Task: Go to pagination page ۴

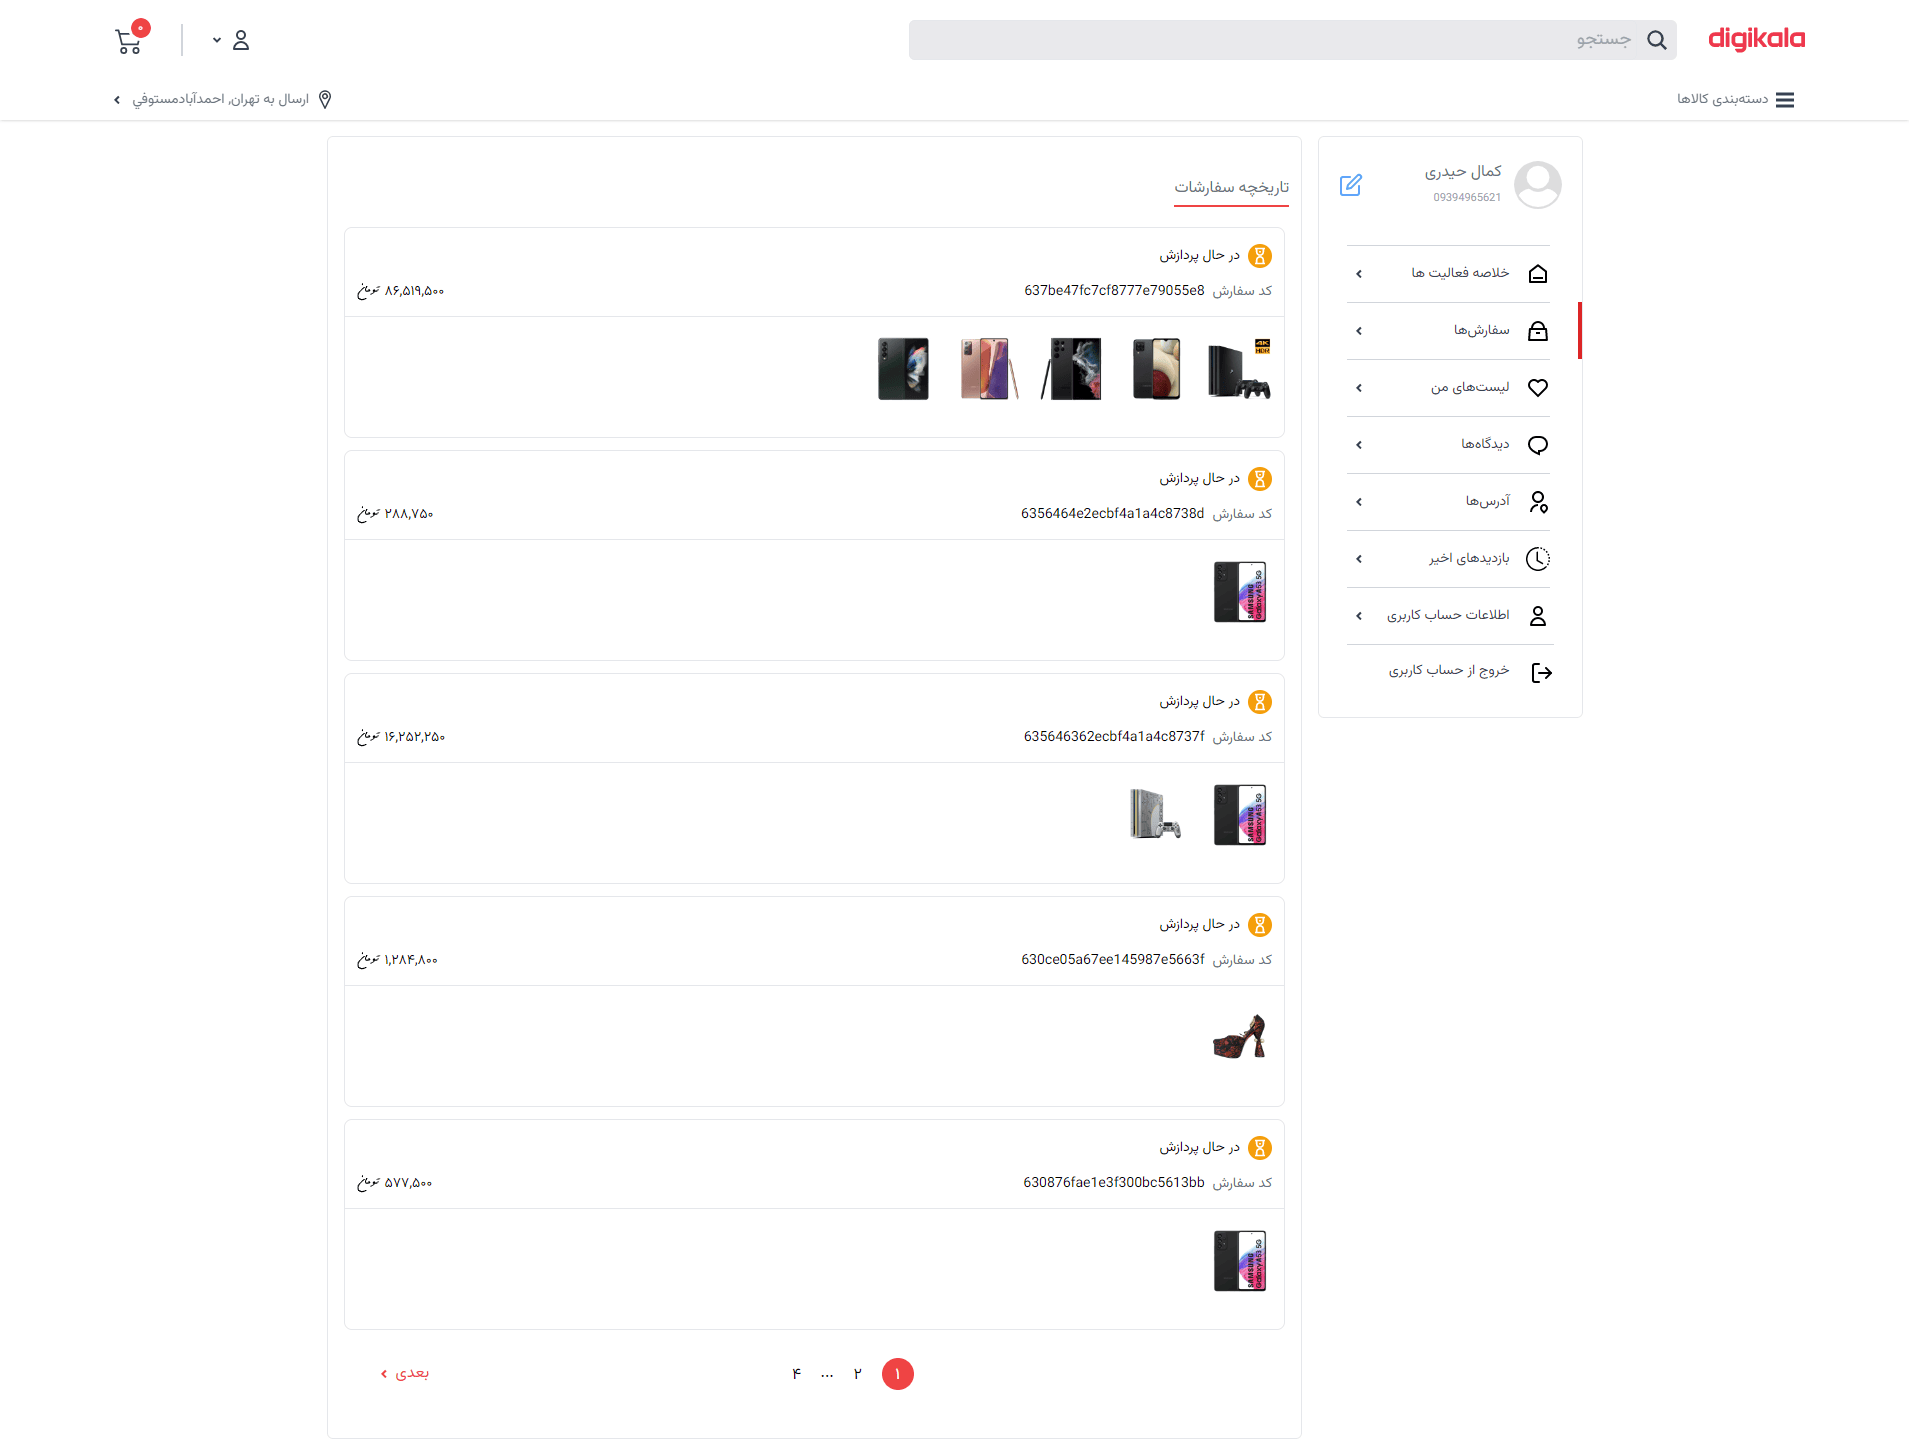Action: 796,1374
